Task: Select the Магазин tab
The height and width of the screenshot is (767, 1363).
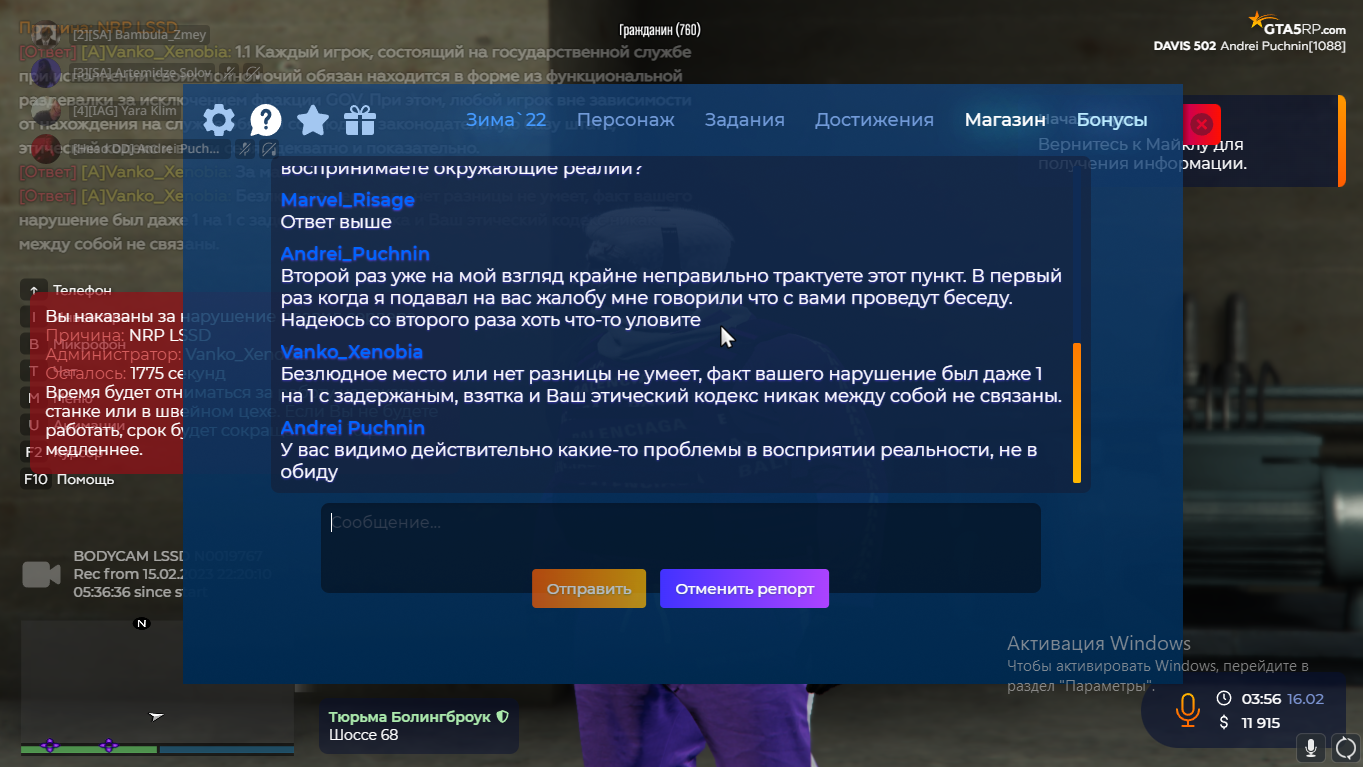Action: coord(1005,120)
